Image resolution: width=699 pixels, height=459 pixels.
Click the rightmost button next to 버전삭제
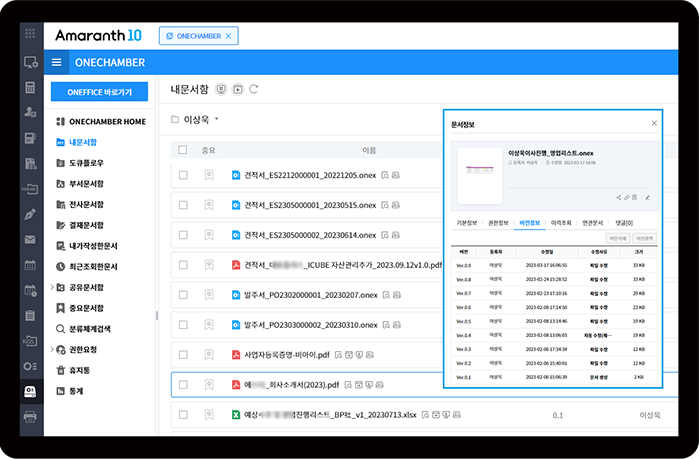tap(644, 238)
